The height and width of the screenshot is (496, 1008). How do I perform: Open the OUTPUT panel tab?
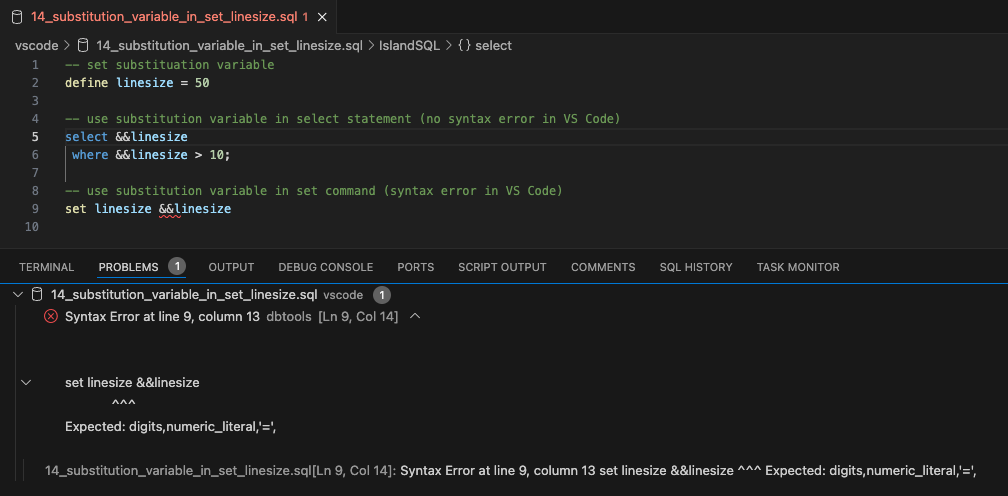tap(231, 267)
